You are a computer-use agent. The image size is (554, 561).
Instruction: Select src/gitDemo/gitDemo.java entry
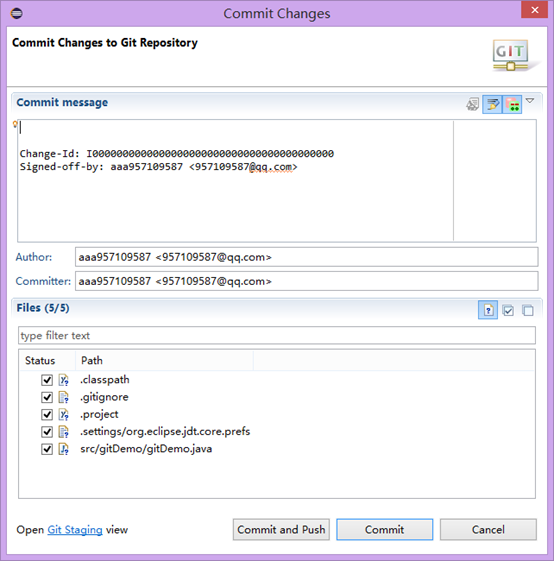(146, 449)
